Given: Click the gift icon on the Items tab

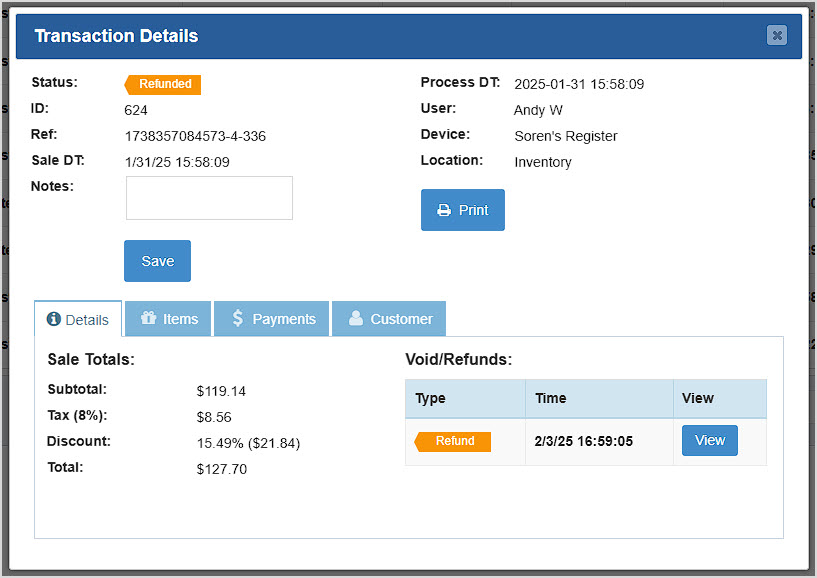Looking at the screenshot, I should pos(147,318).
